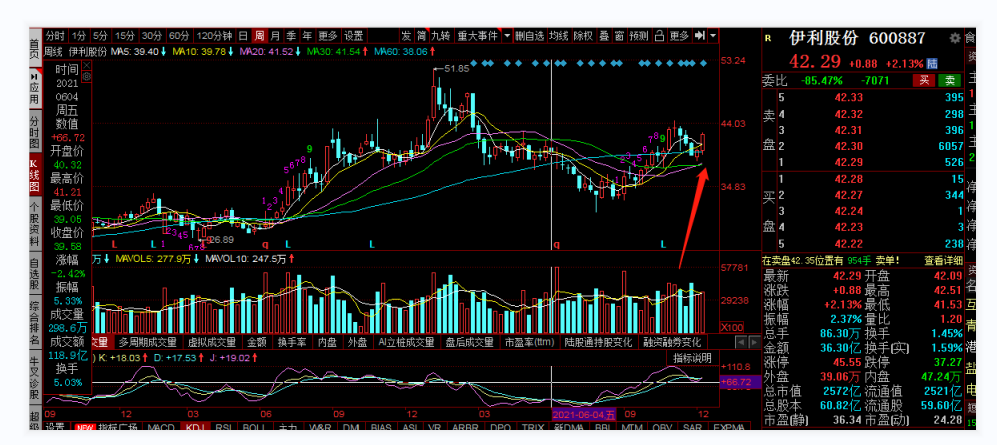Viewport: 997px width, 445px height.
Task: Open 设置 in the period toolbar
Action: [x=354, y=36]
